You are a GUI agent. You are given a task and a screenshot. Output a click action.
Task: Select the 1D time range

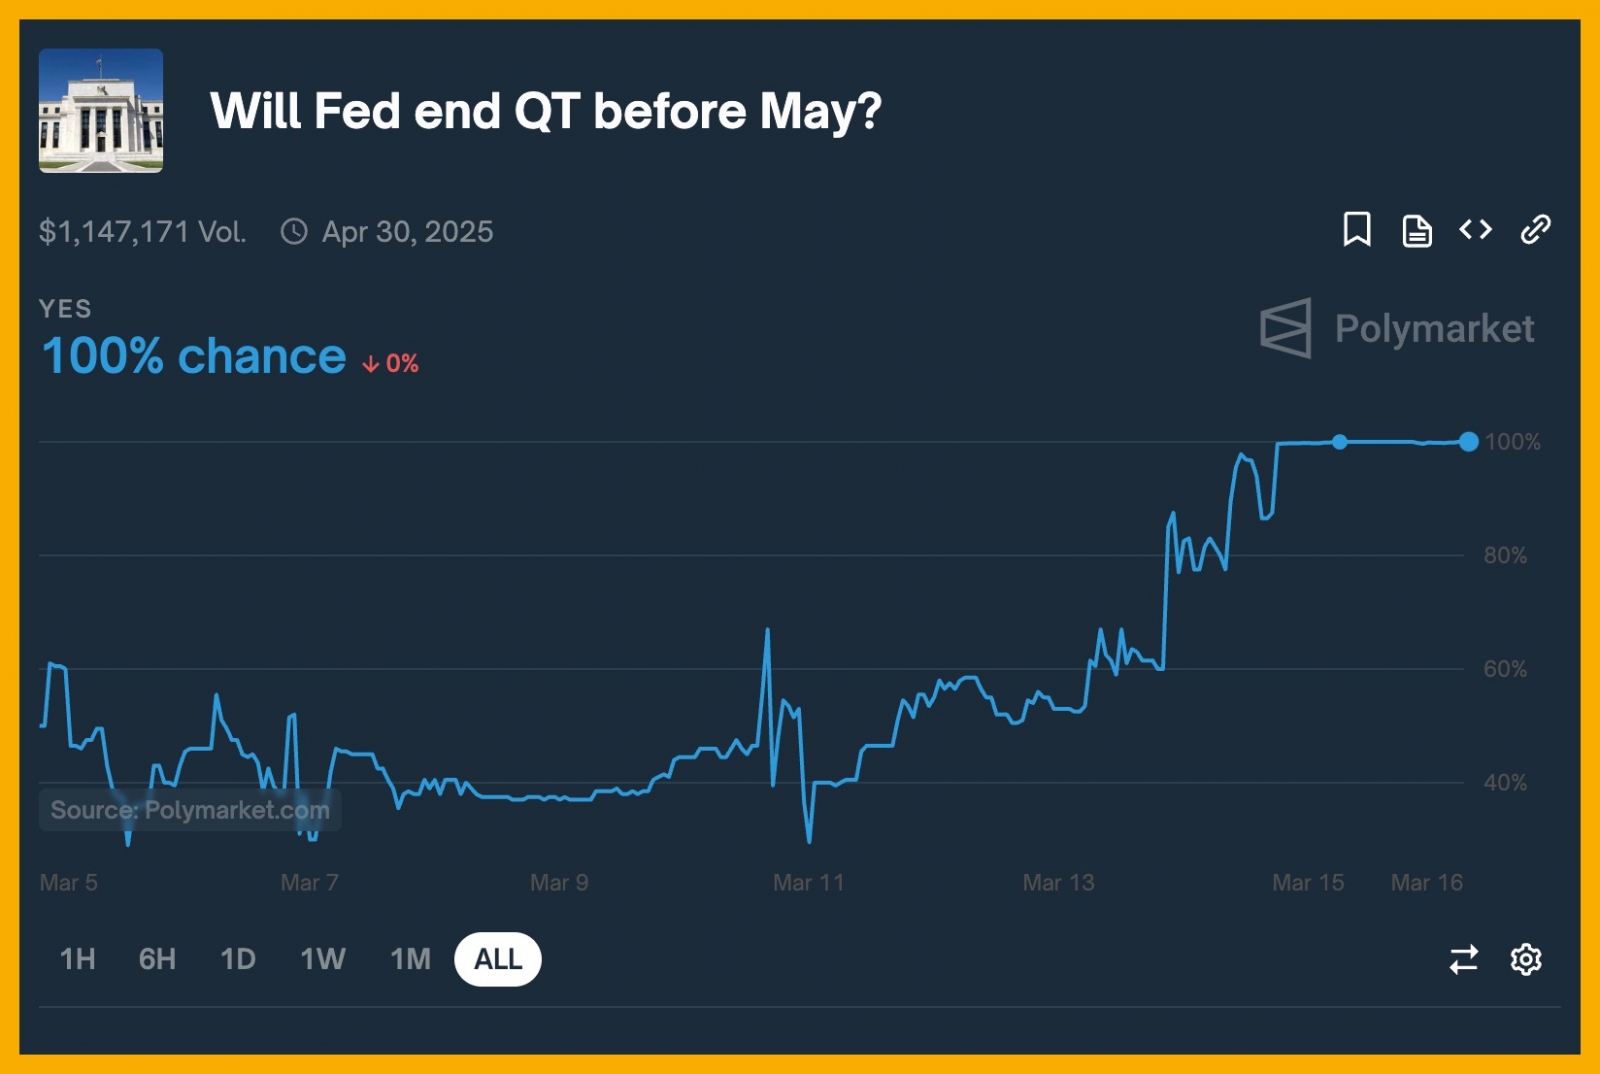[238, 959]
